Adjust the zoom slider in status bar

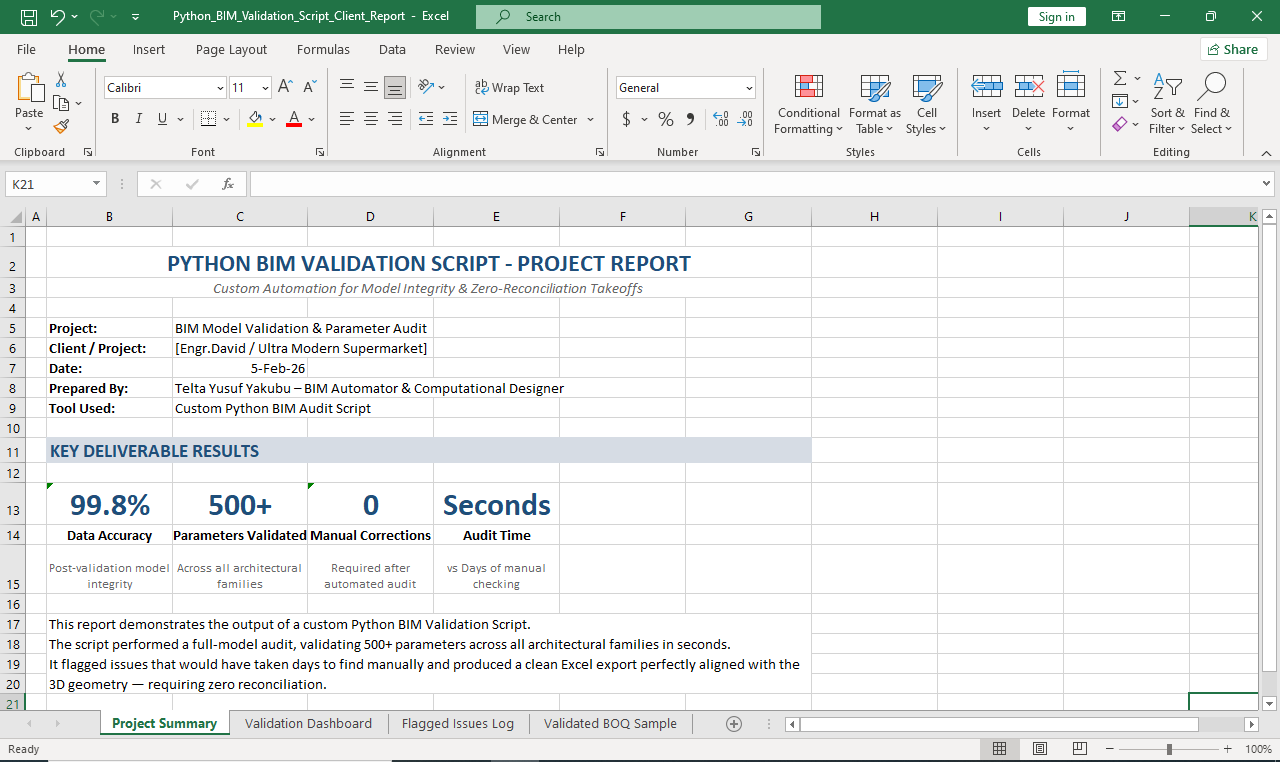(1169, 749)
